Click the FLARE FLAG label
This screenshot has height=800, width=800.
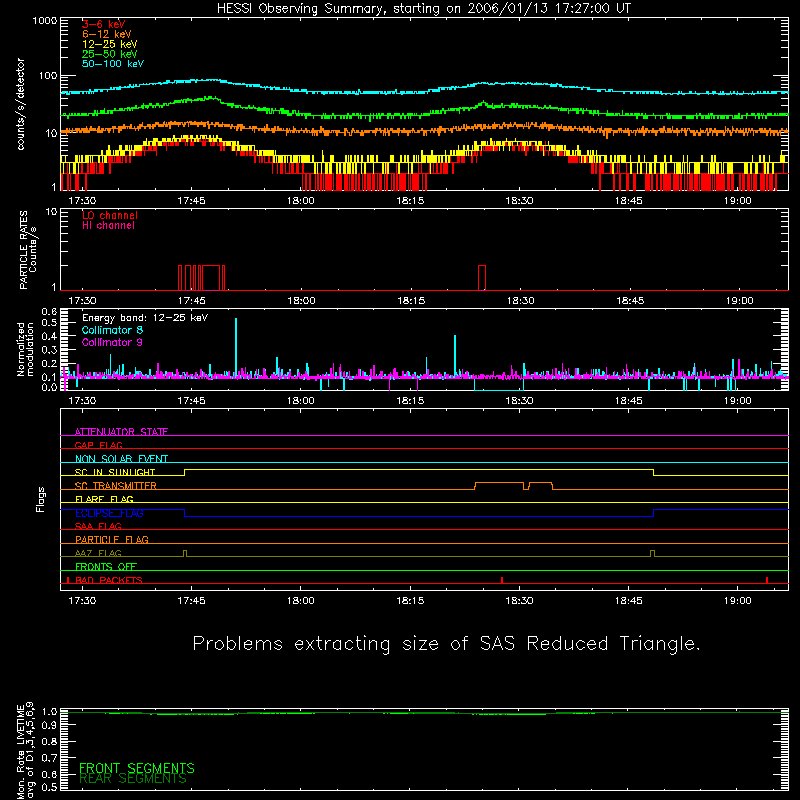click(104, 499)
